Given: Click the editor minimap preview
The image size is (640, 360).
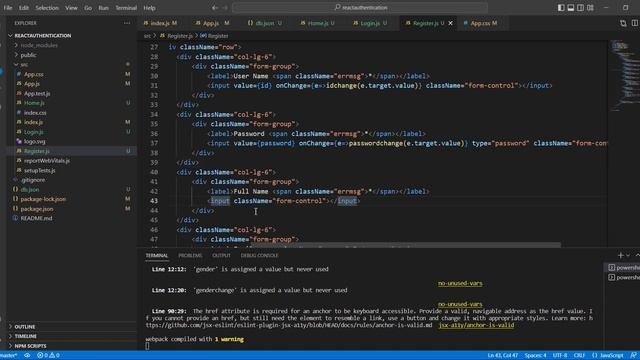Looking at the screenshot, I should click(x=623, y=76).
